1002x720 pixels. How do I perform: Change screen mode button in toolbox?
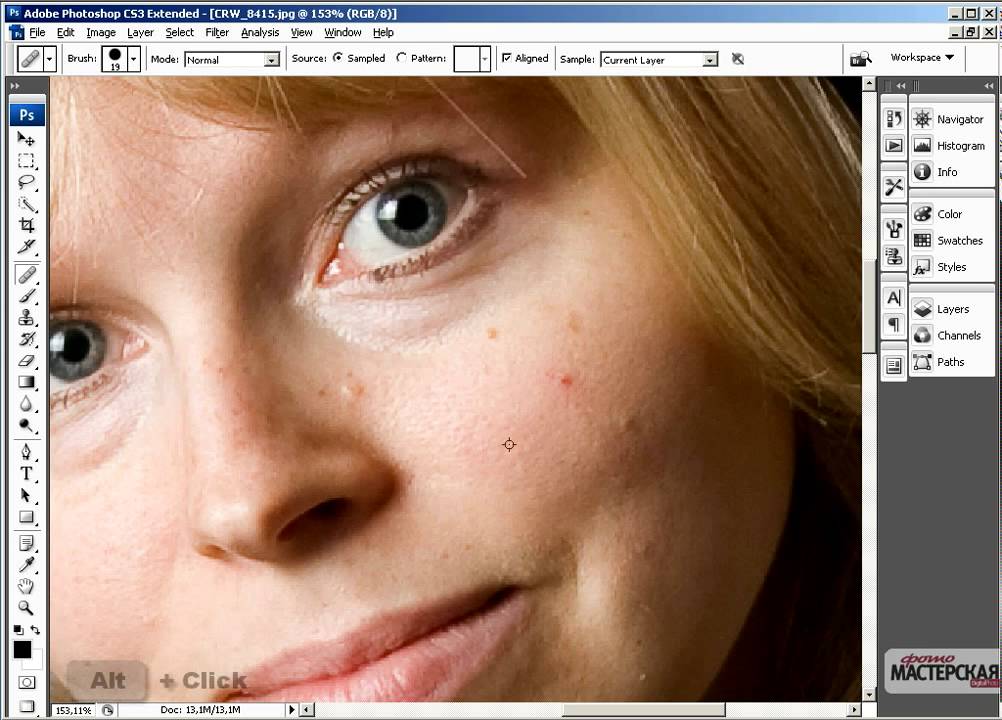coord(26,706)
